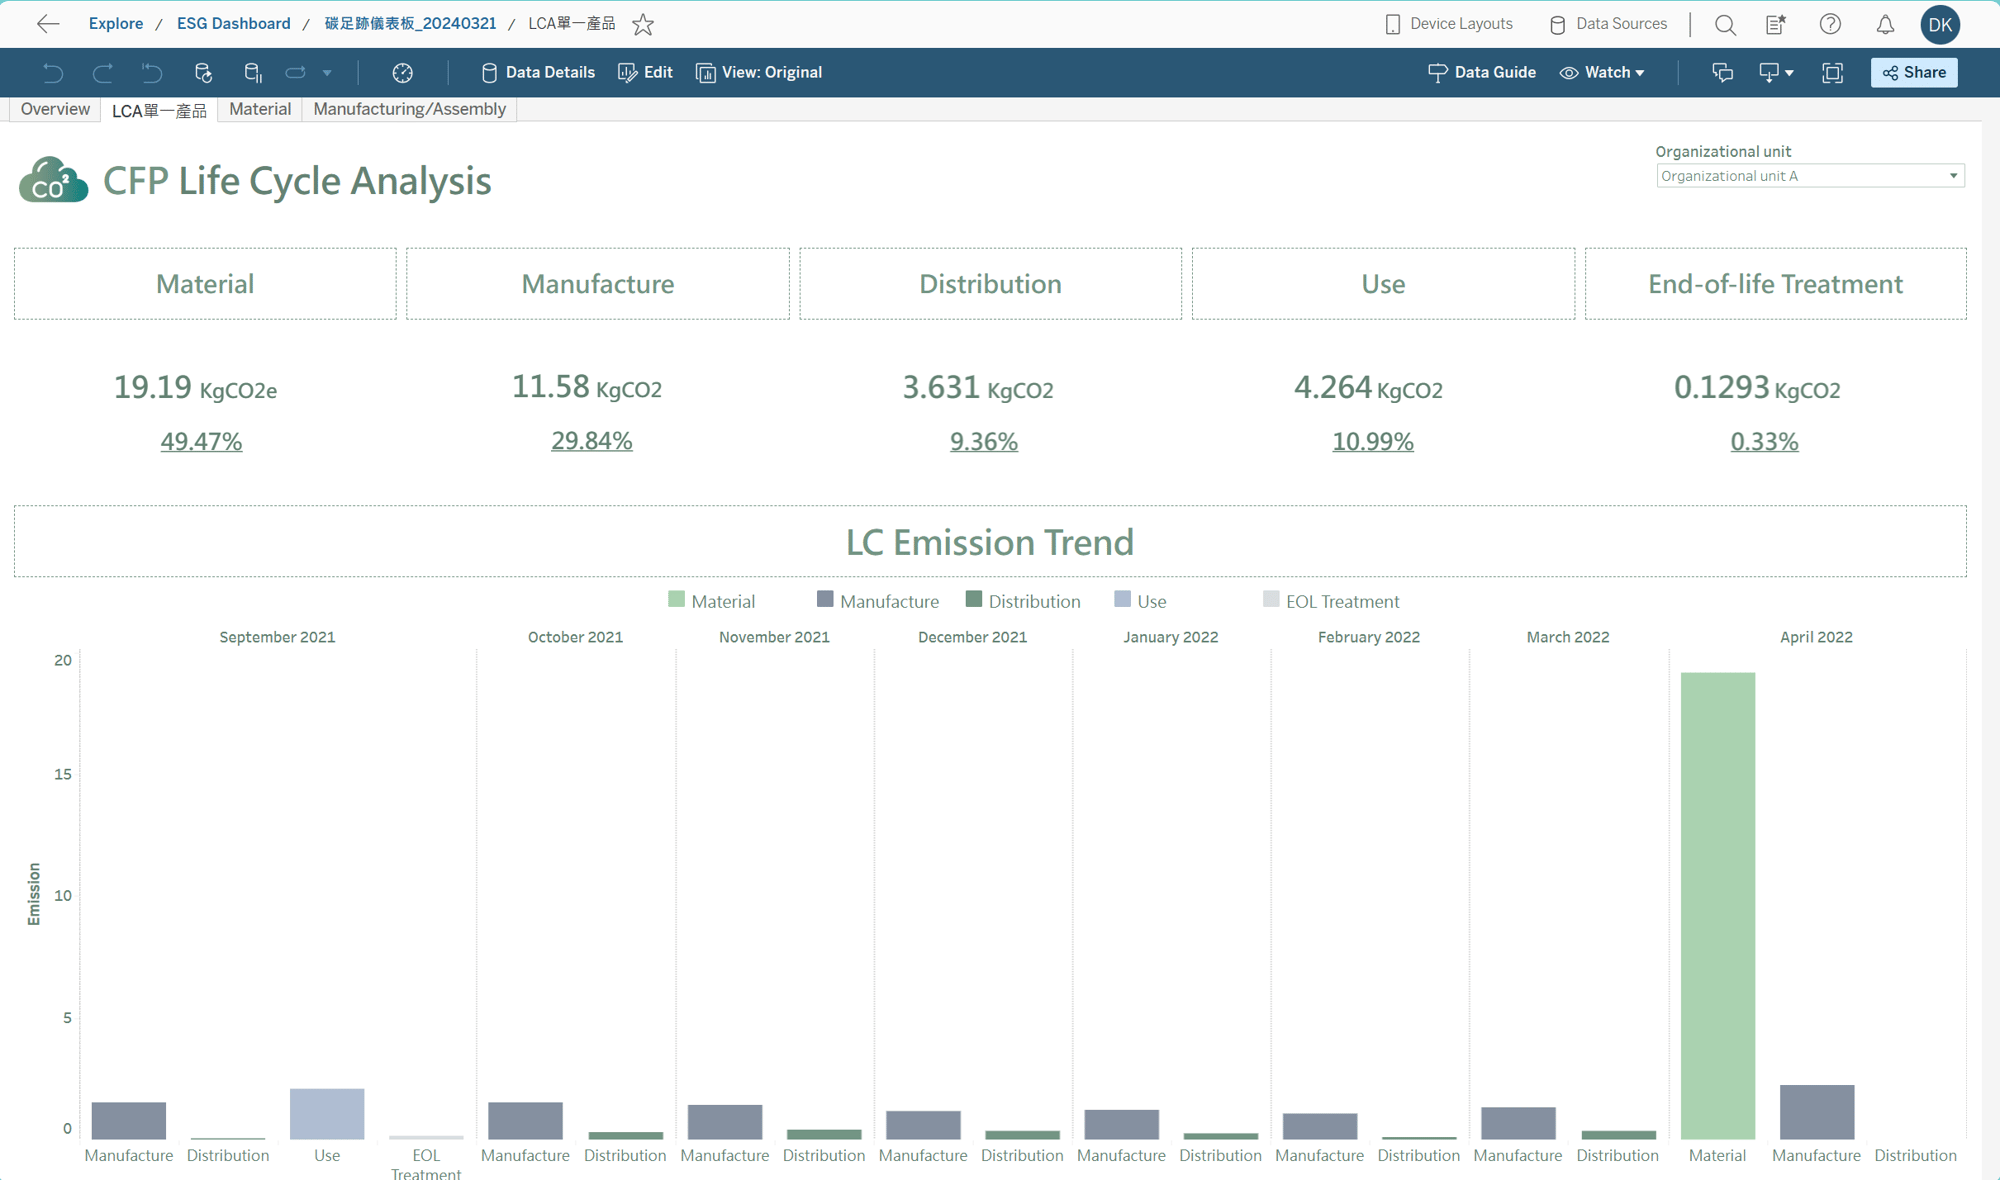2000x1180 pixels.
Task: Switch to the Overview tab
Action: pyautogui.click(x=55, y=109)
